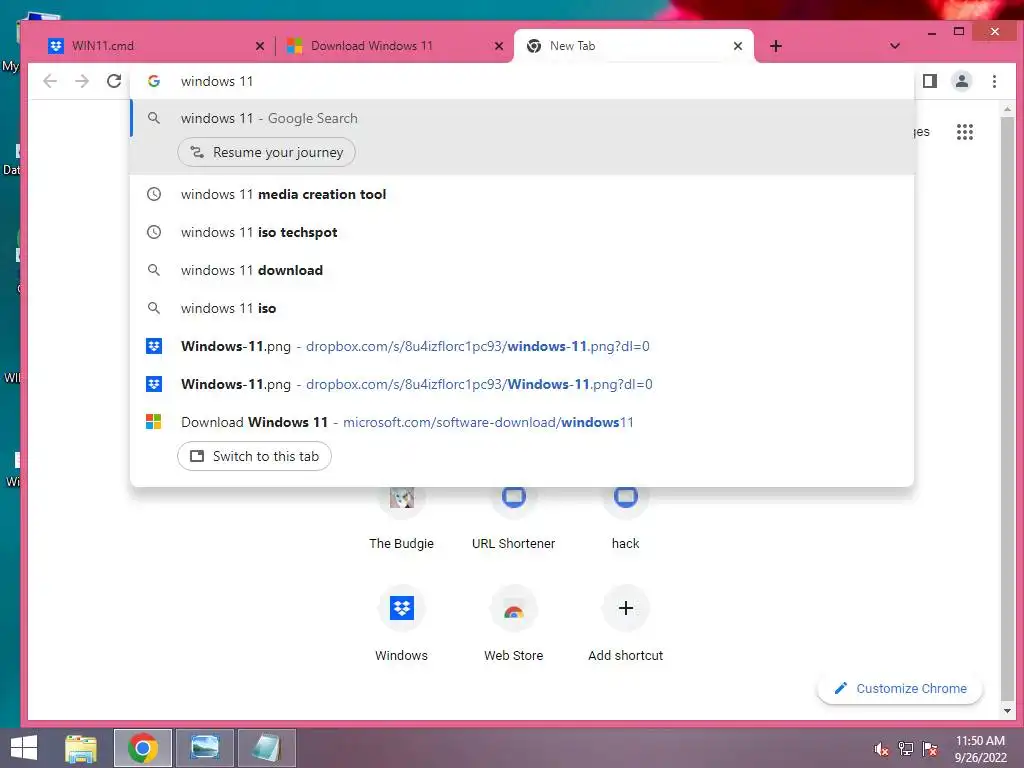The height and width of the screenshot is (768, 1024).
Task: Open the Windows-11.png dropbox link ending in dl=0 lowercase
Action: [x=522, y=345]
